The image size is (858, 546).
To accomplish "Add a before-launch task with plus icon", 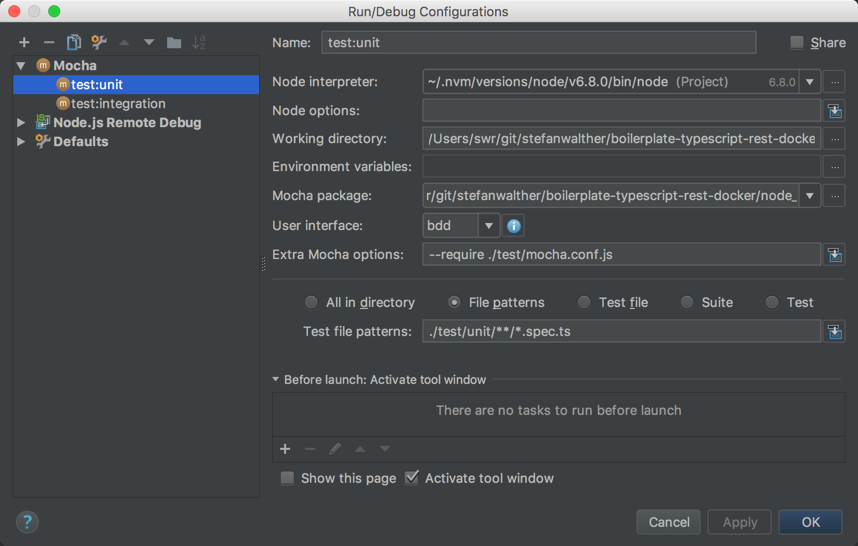I will [x=285, y=449].
